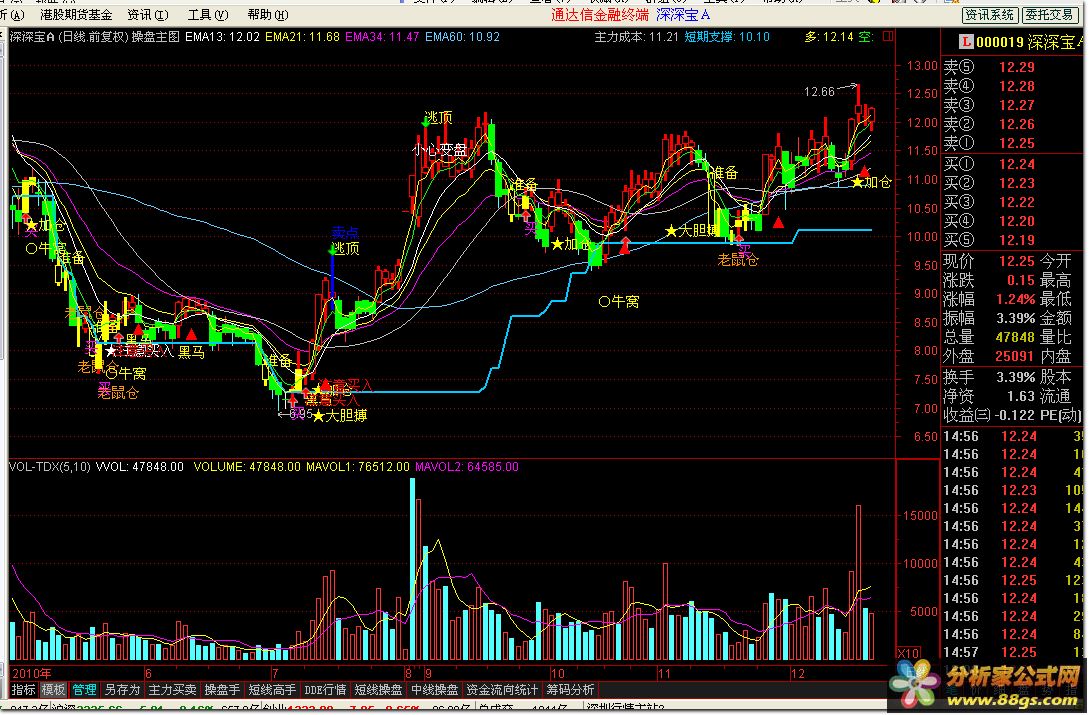Click the 2010年 marker on time axis
This screenshot has height=715, width=1089.
(x=32, y=673)
